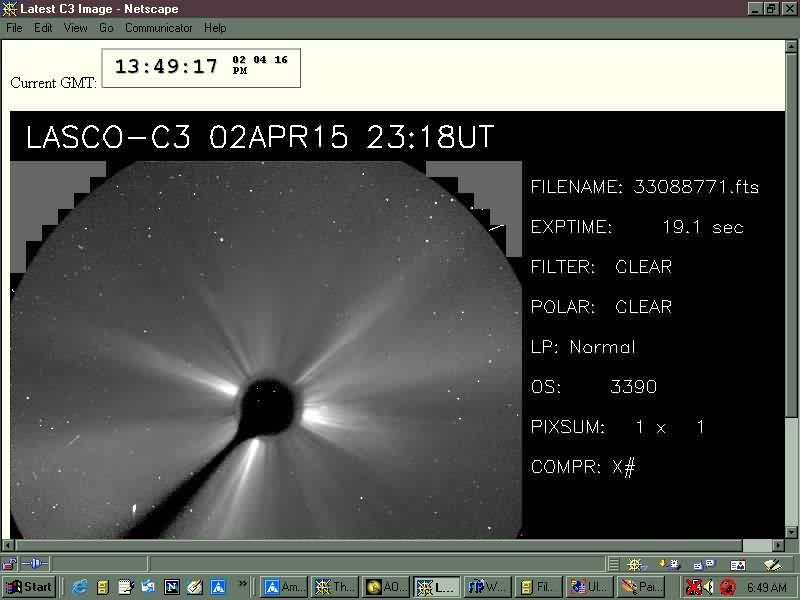Switch to the "Pai..." taskbar window
The width and height of the screenshot is (800, 600).
coord(641,587)
